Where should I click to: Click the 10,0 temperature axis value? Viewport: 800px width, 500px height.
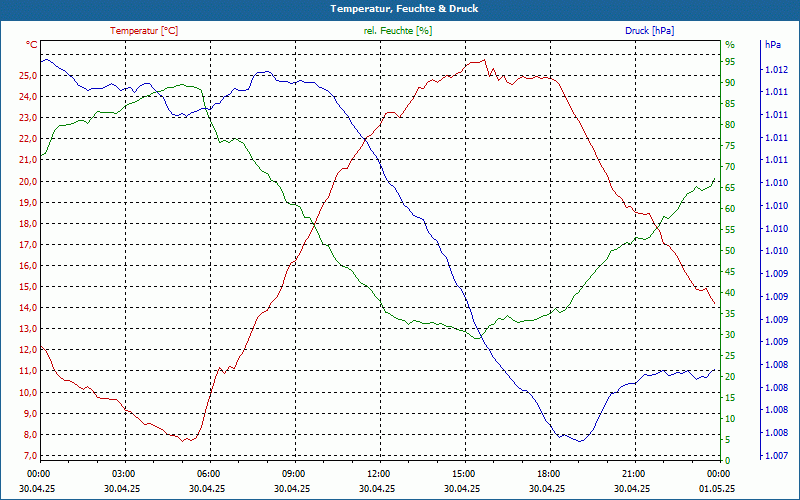click(x=28, y=392)
